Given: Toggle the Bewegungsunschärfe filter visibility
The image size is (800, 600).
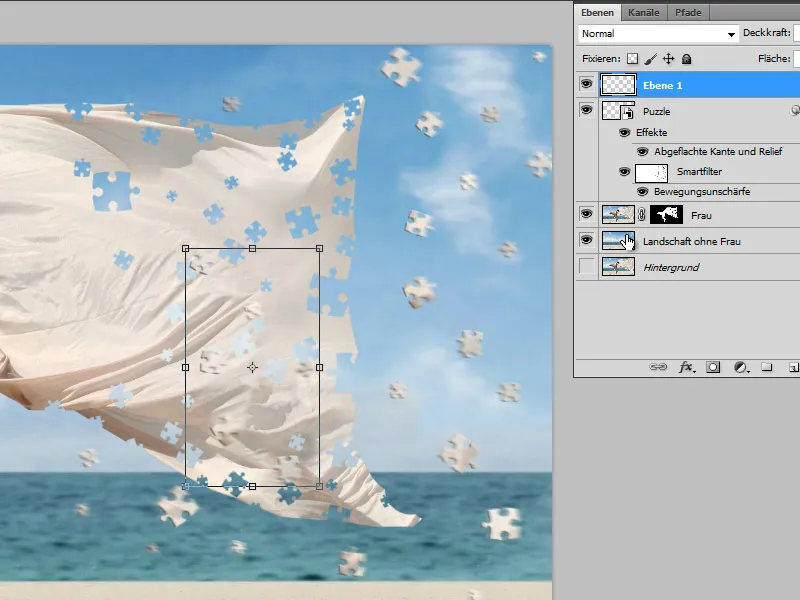Looking at the screenshot, I should coord(642,192).
